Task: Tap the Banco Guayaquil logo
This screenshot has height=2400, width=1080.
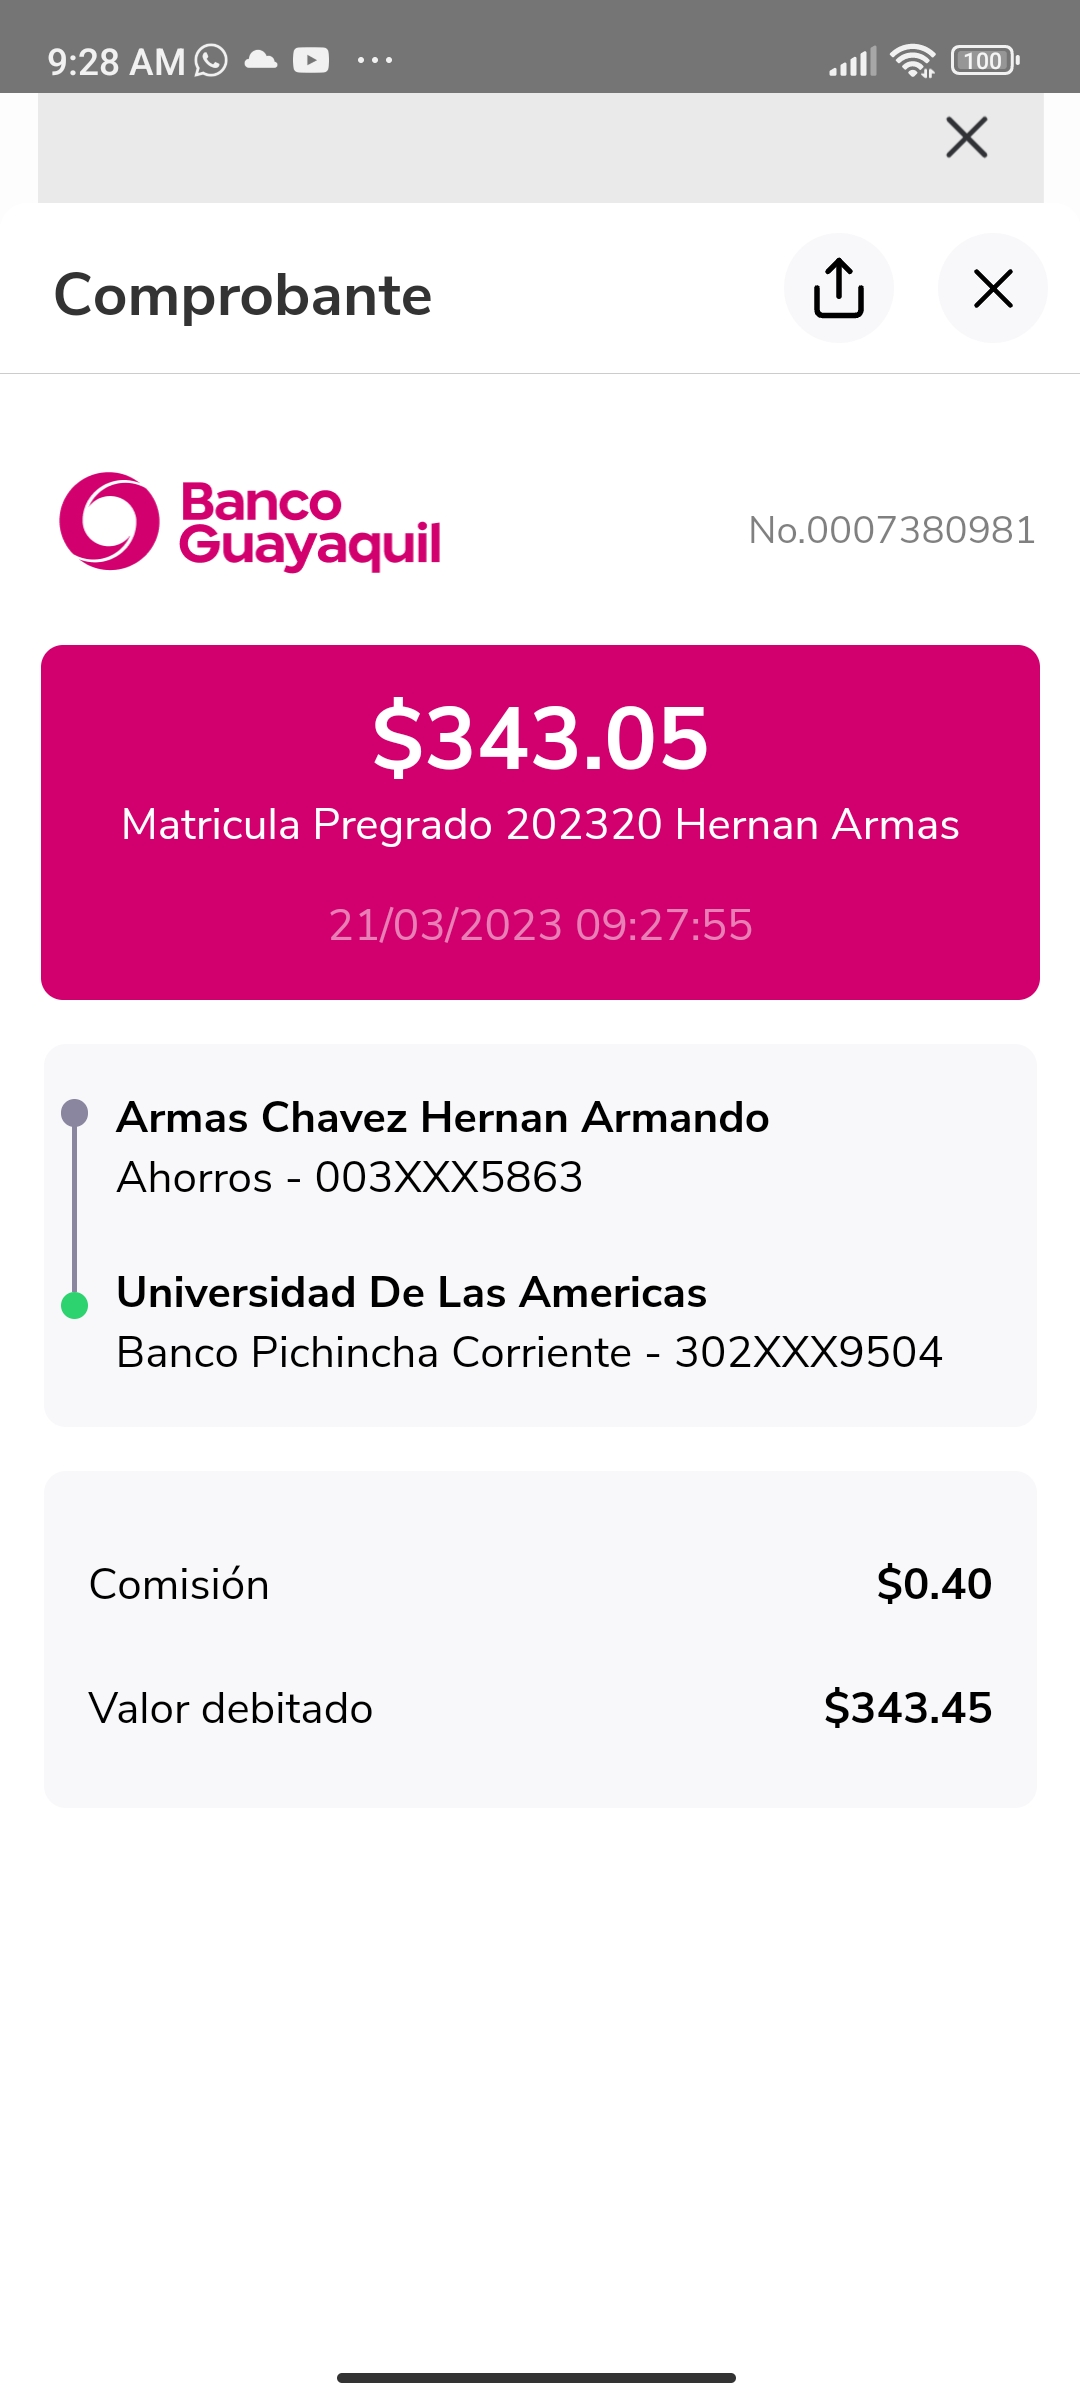Action: coord(250,522)
